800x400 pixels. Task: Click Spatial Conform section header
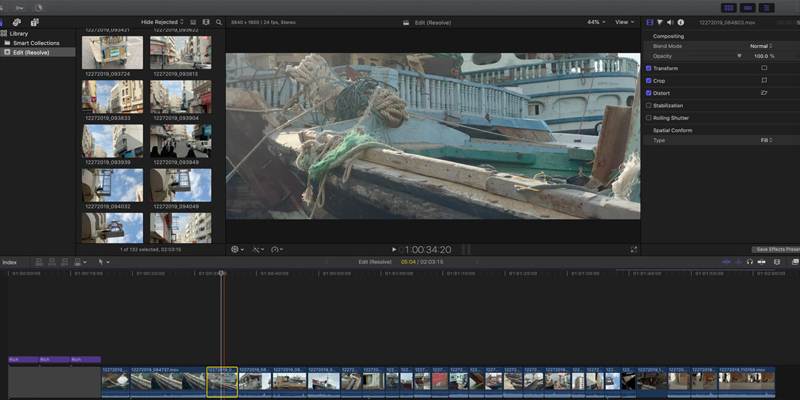pos(672,130)
